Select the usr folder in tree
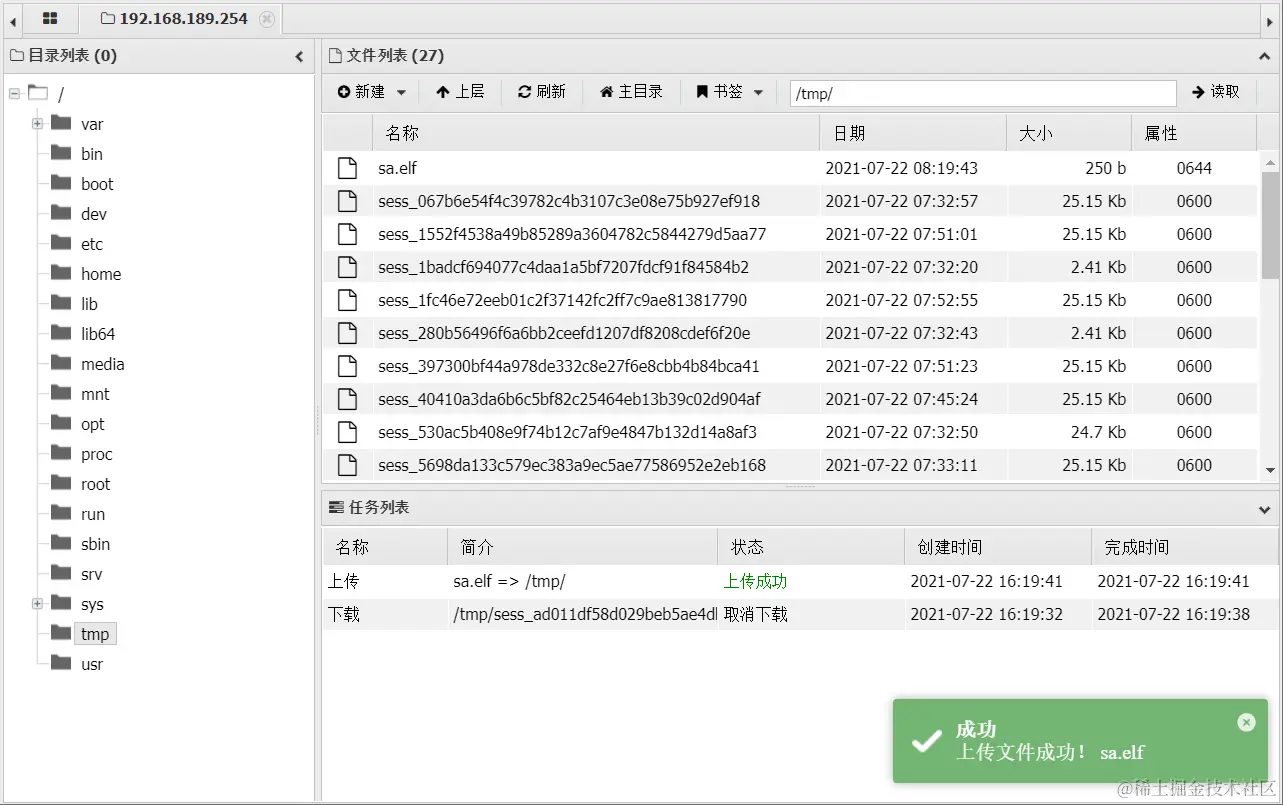Image resolution: width=1283 pixels, height=805 pixels. [x=92, y=664]
